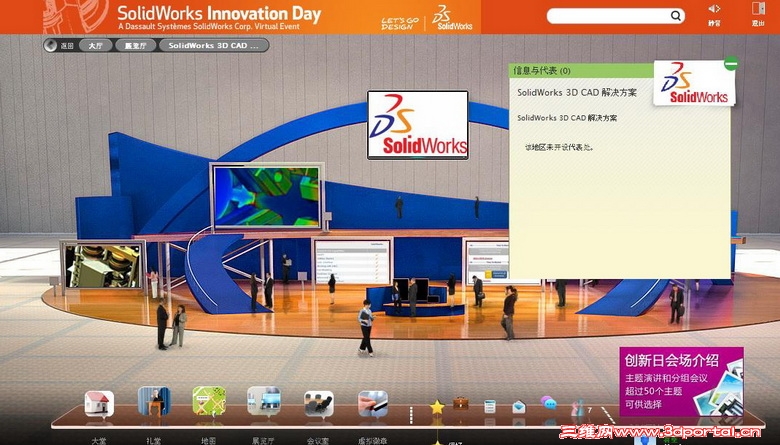The image size is (780, 445).
Task: Open the 大堂 lobby house icon
Action: point(99,403)
